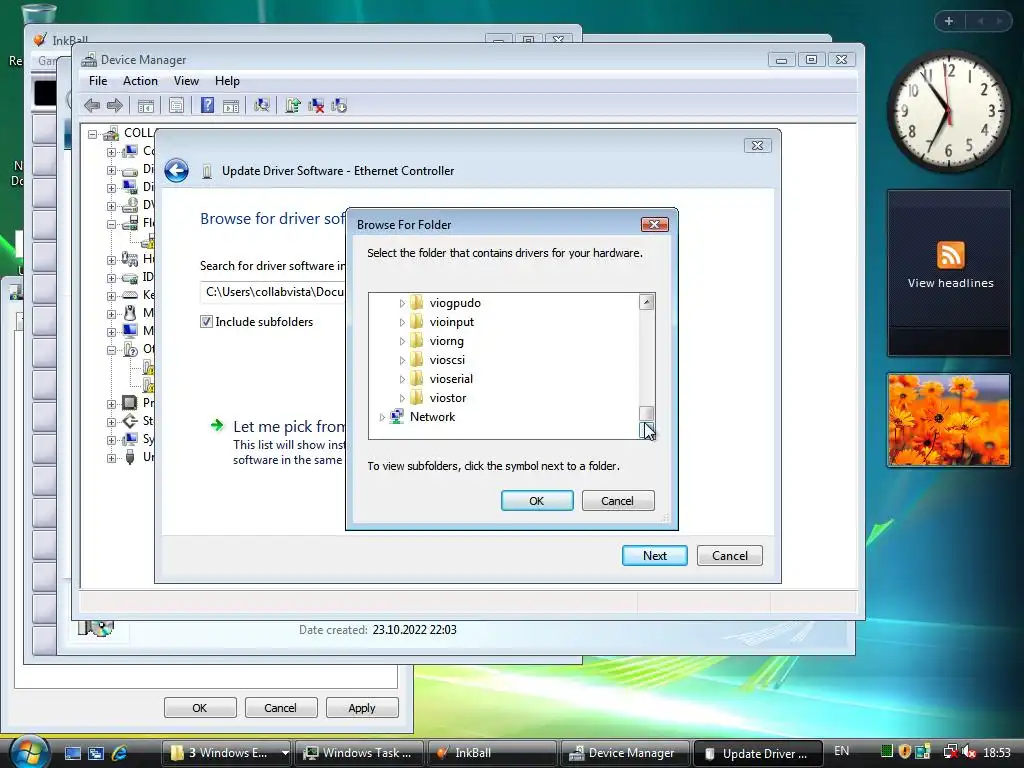This screenshot has height=768, width=1024.
Task: Click the driver search path input field
Action: tap(273, 292)
